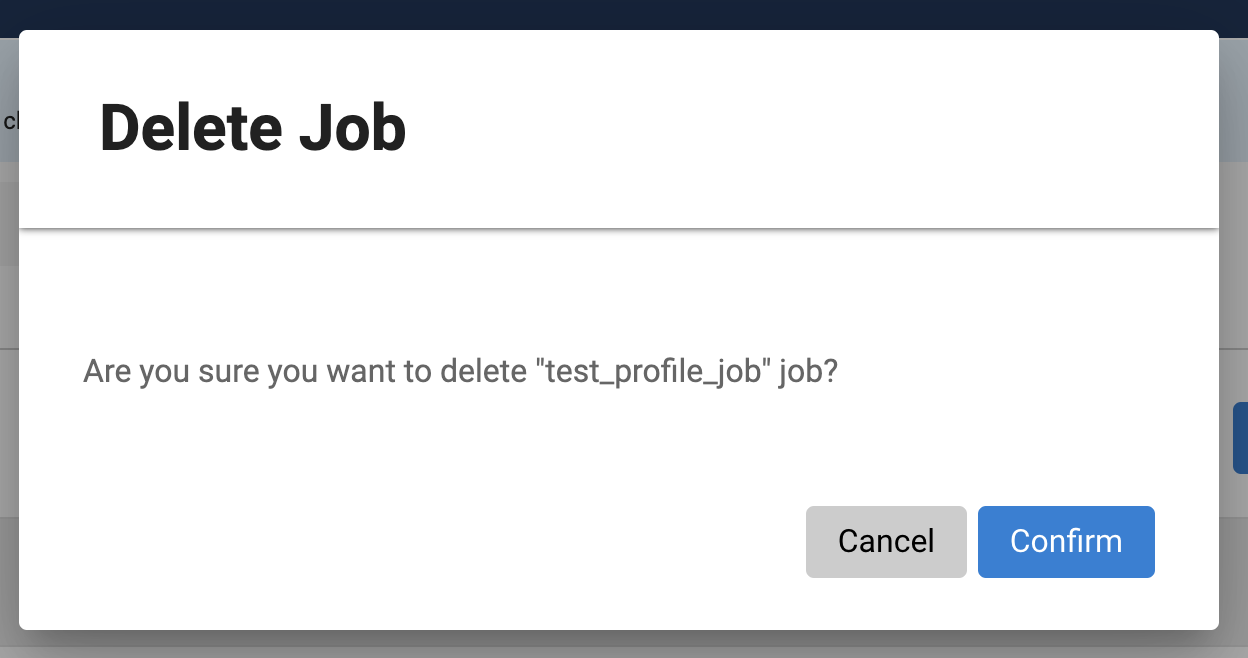The height and width of the screenshot is (658, 1248).
Task: Click blank dialog space right of the message
Action: (x=1020, y=372)
